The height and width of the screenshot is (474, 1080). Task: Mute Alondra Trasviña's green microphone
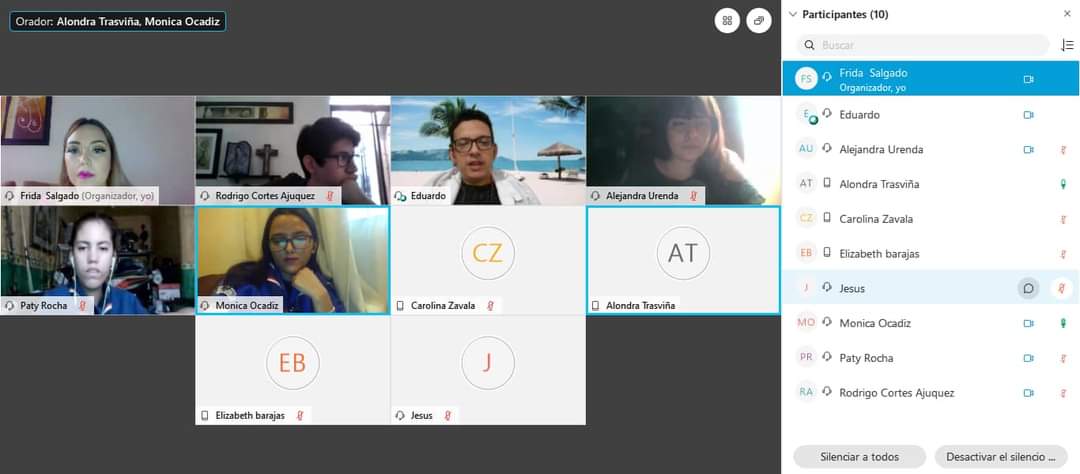point(1062,184)
